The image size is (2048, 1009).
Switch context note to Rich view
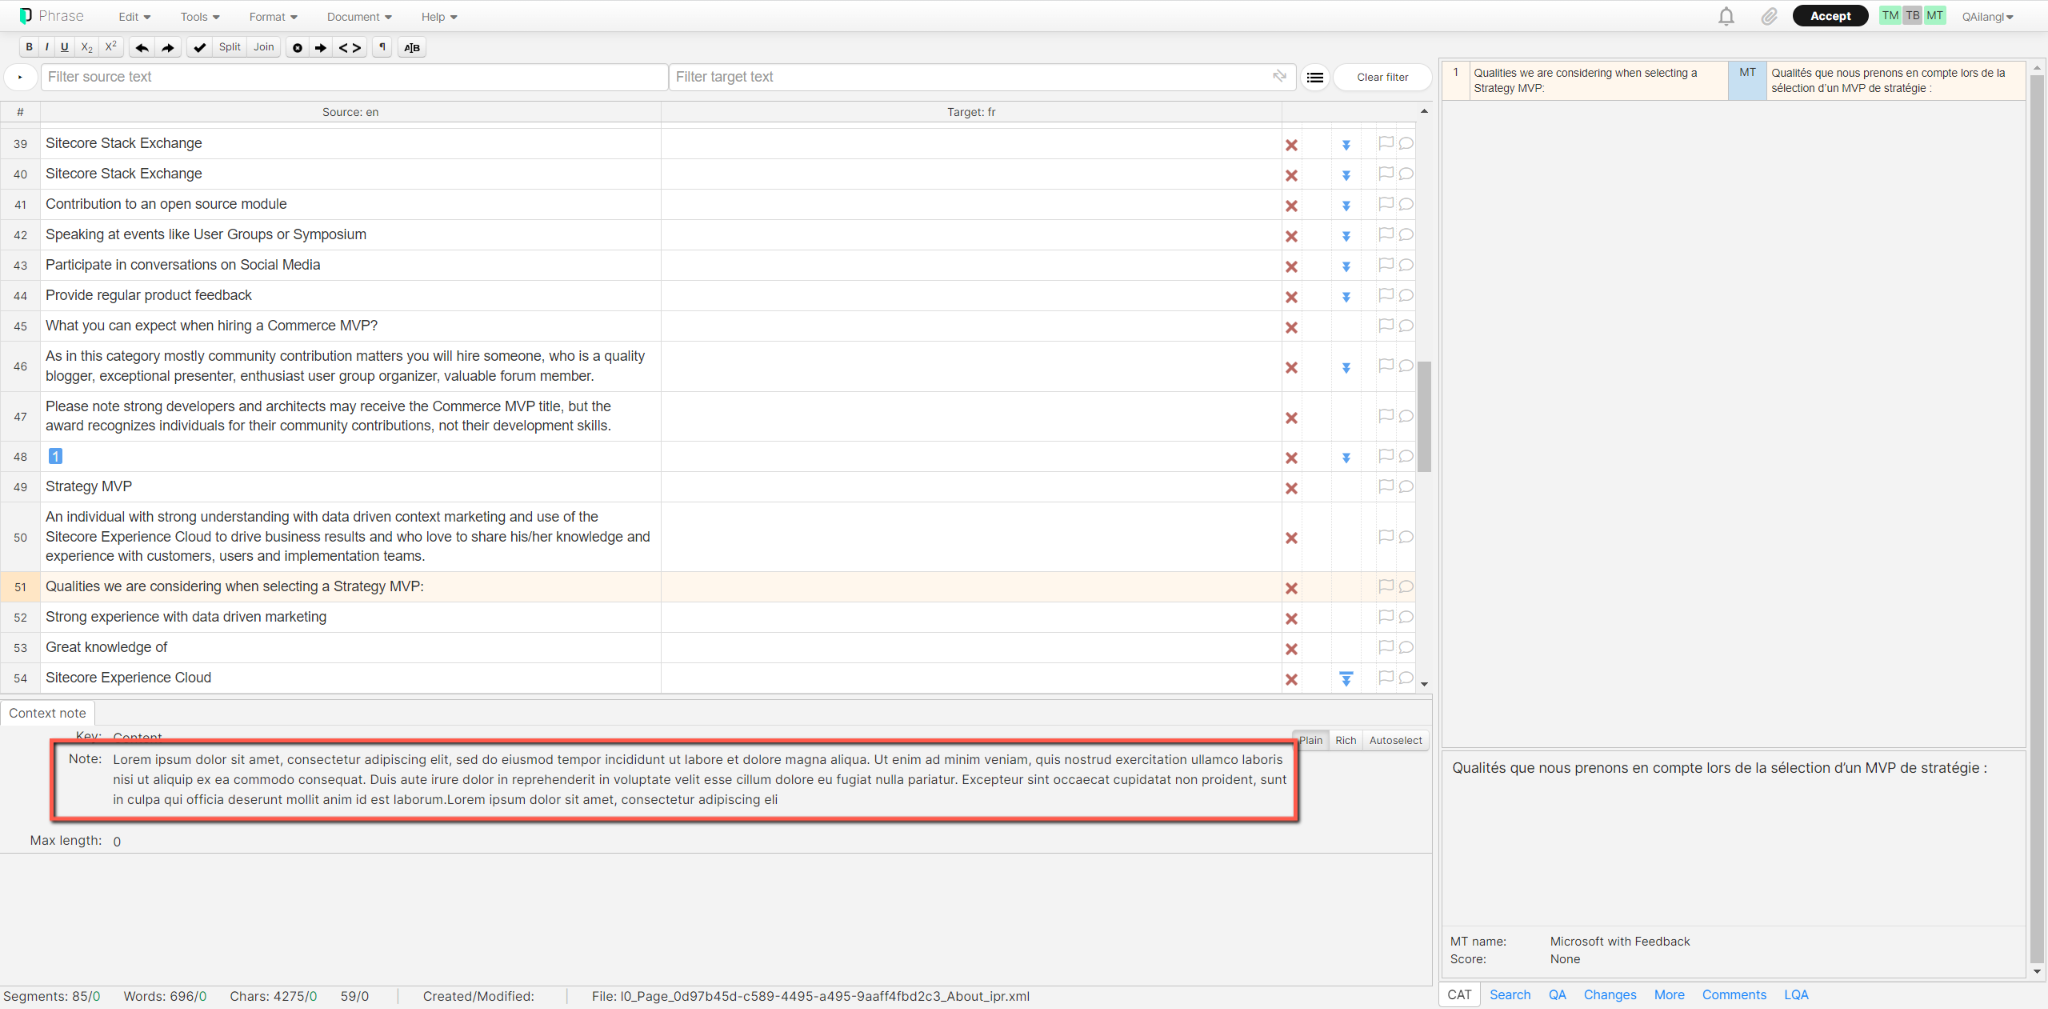[x=1346, y=741]
